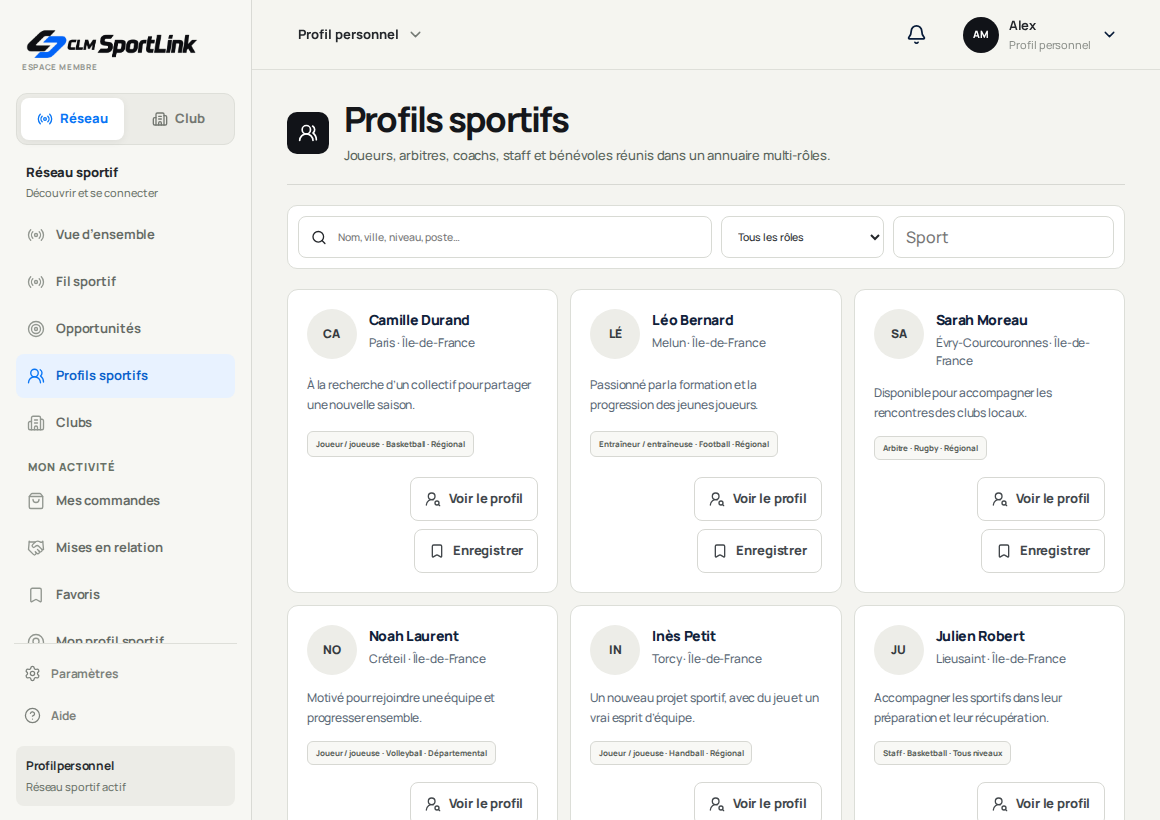
Task: Click the Volleyball Départemental tag
Action: click(x=401, y=753)
